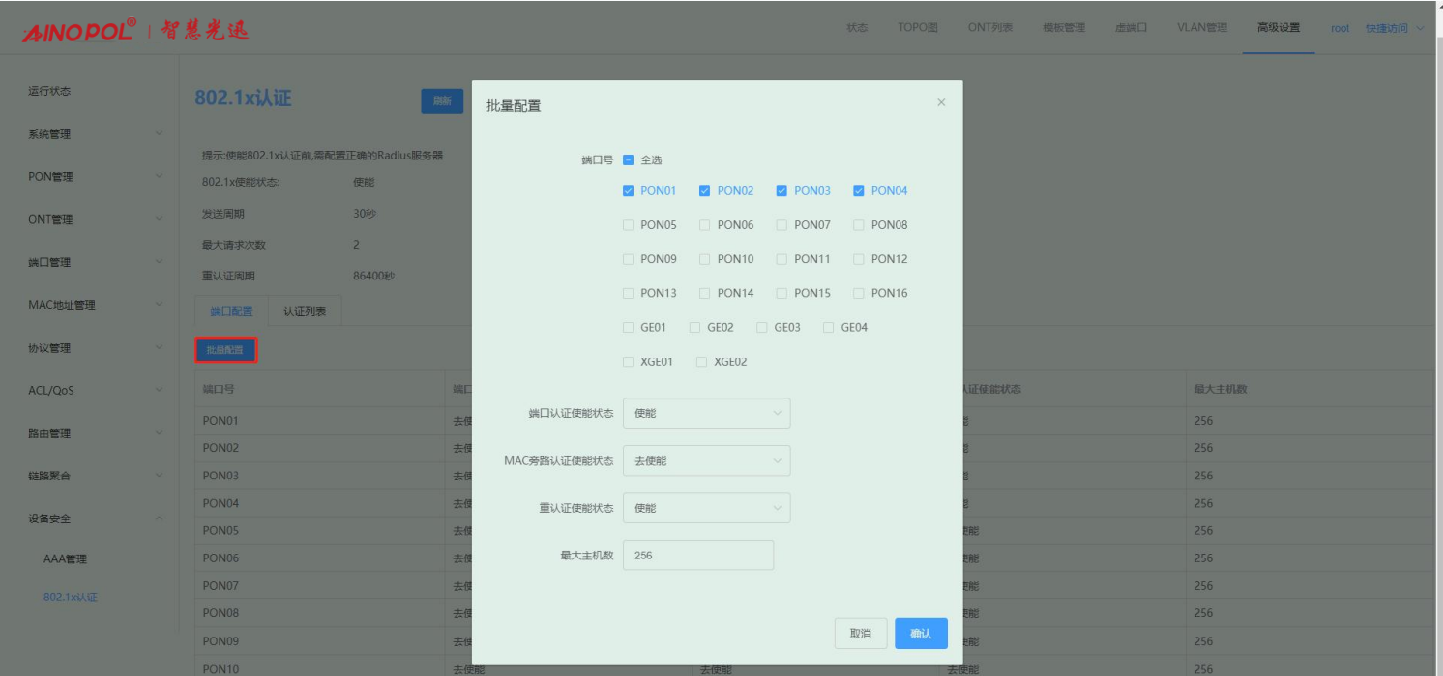Viewport: 1443px width, 676px height.
Task: Enable the GE01 port checkbox
Action: click(x=629, y=328)
